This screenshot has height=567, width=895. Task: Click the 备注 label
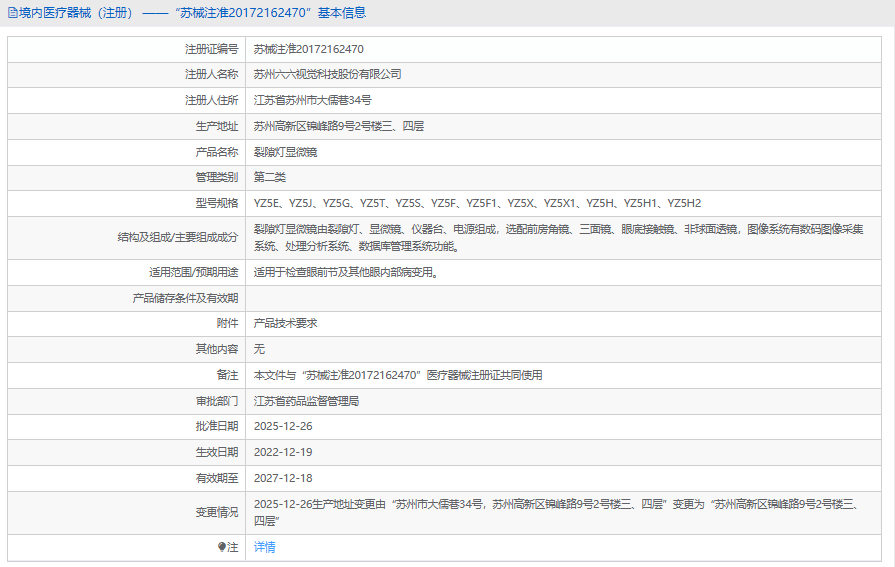227,375
